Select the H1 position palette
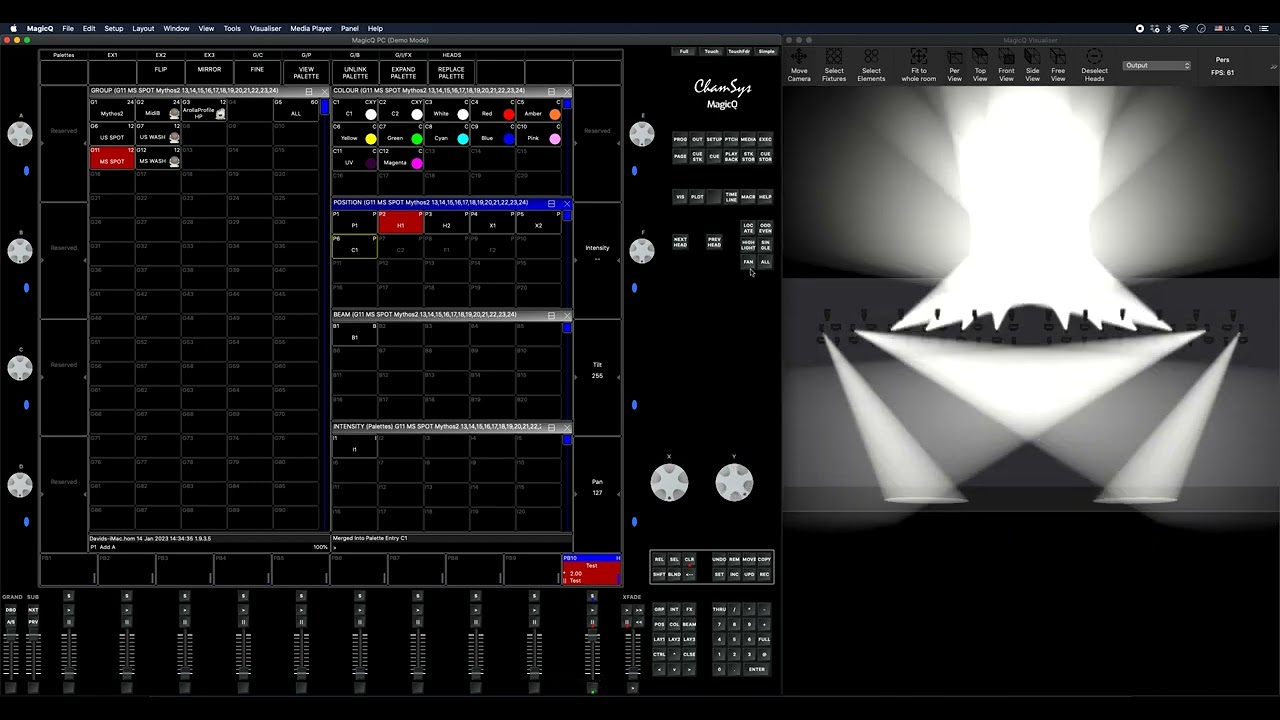Viewport: 1280px width, 720px height. pyautogui.click(x=400, y=222)
